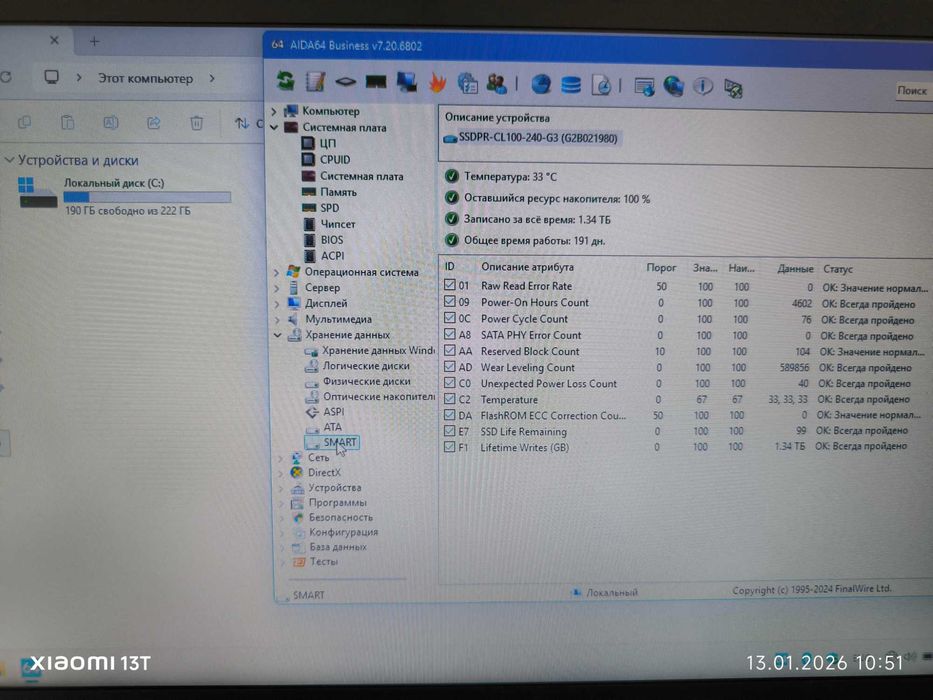
Task: Click the monitor icon in Explorer address bar
Action: click(x=52, y=77)
